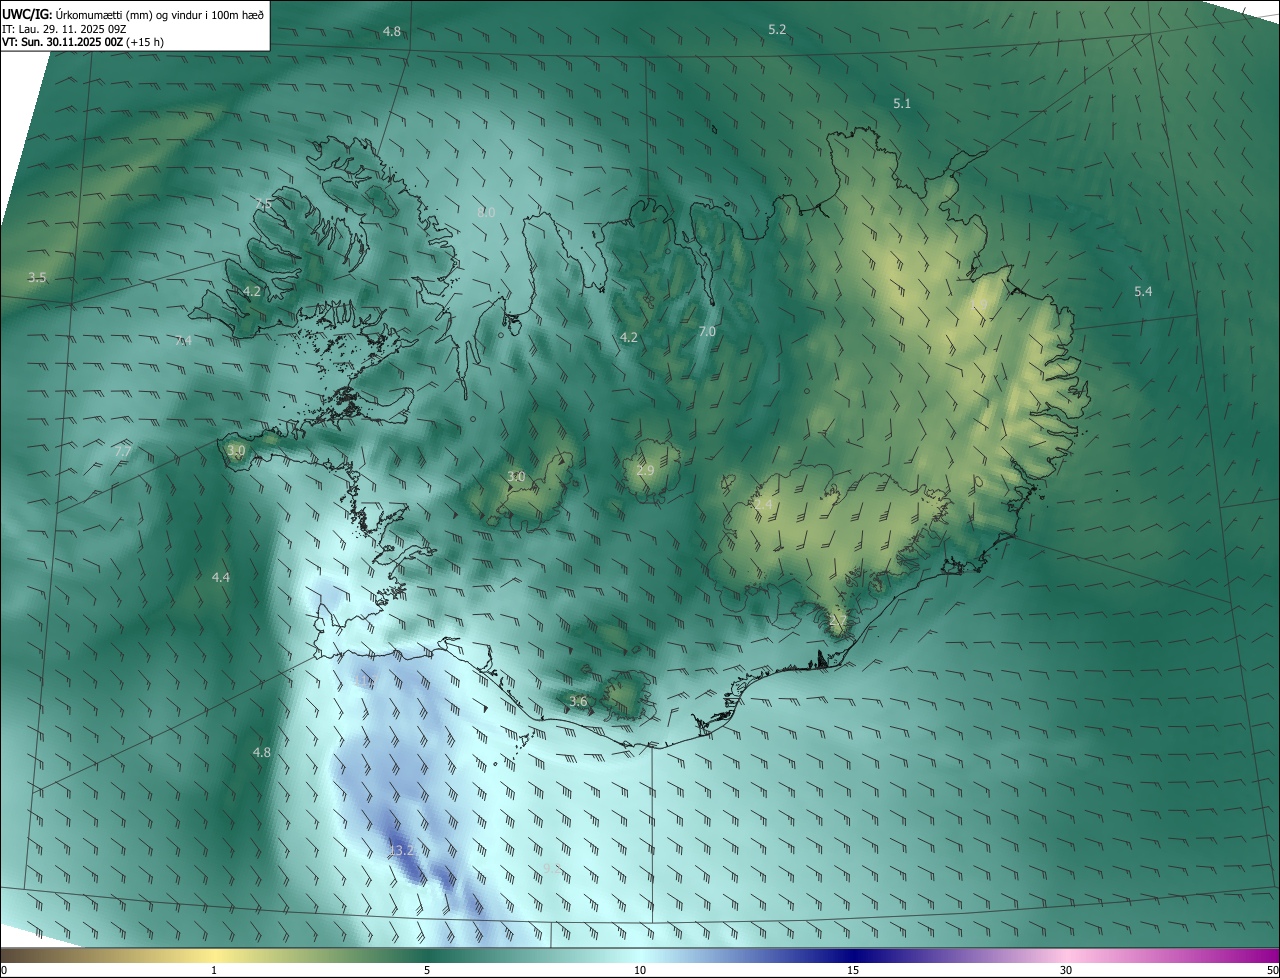
Task: Click the 2.7 value on the map
Action: pyautogui.click(x=838, y=621)
